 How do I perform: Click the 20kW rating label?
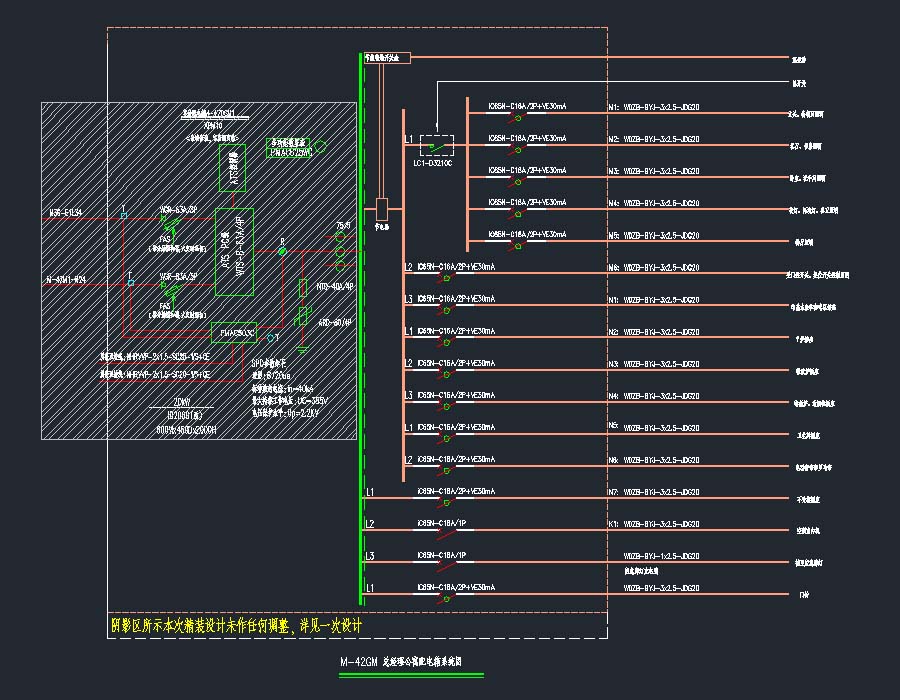(x=181, y=402)
